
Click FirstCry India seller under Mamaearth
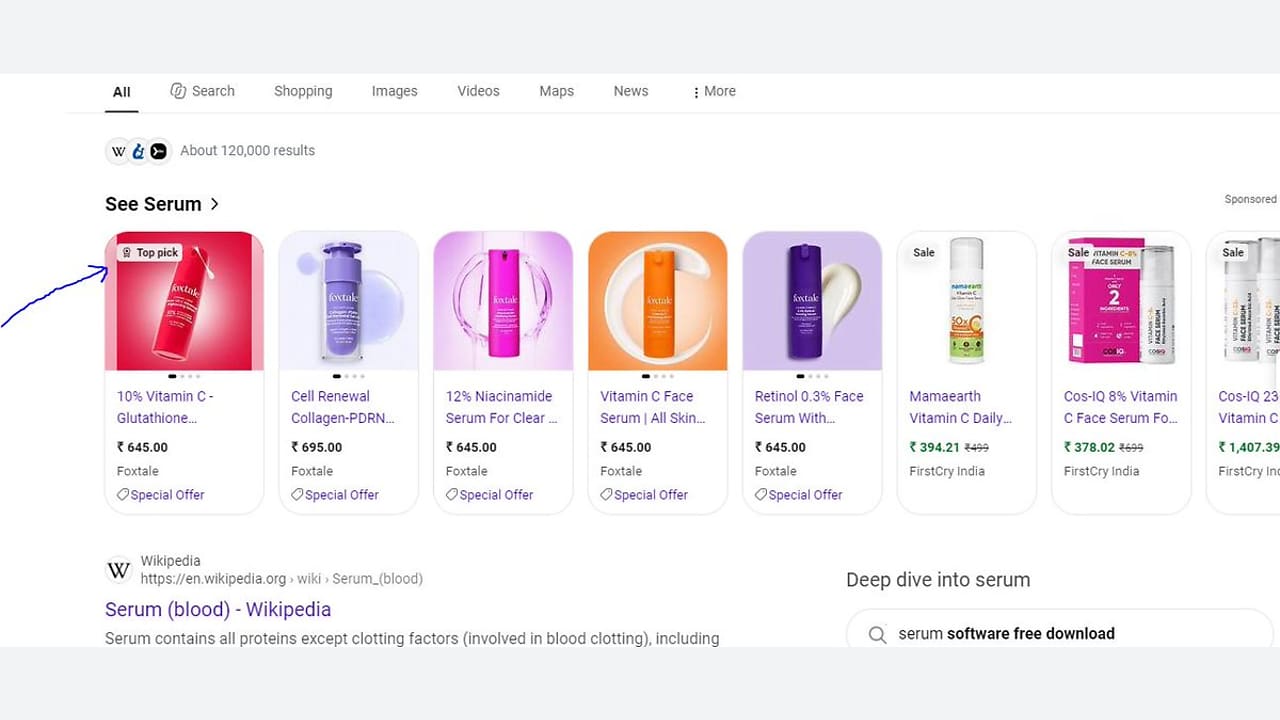coord(947,471)
